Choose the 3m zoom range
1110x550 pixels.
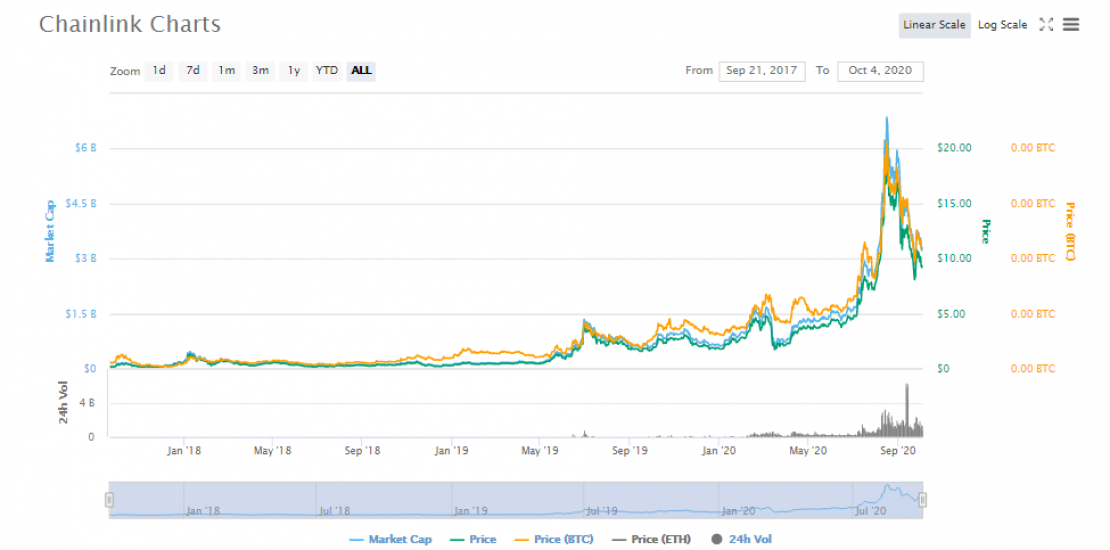point(260,71)
